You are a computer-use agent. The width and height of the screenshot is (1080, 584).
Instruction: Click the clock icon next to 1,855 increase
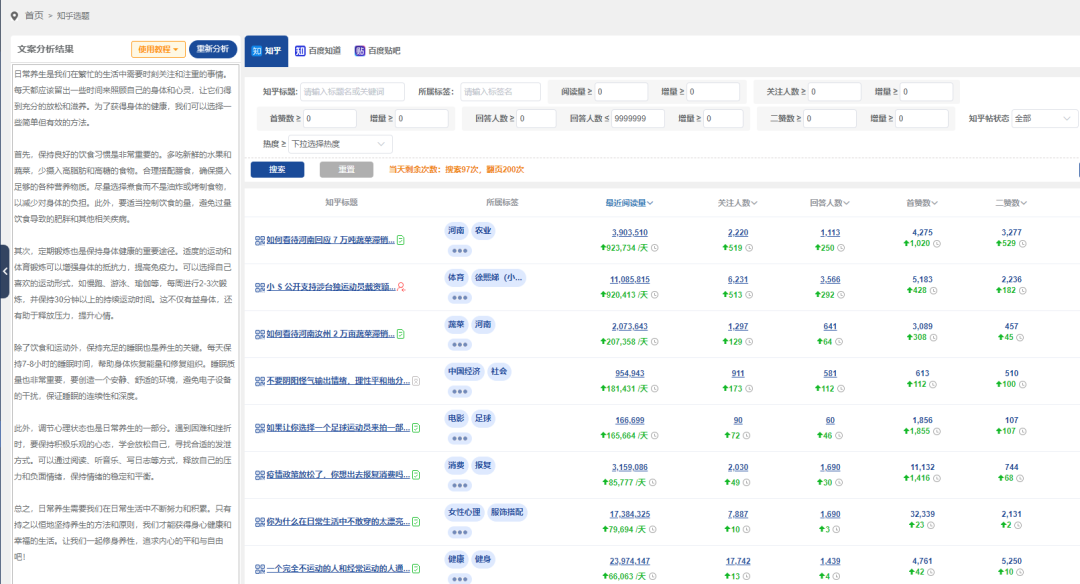click(937, 431)
